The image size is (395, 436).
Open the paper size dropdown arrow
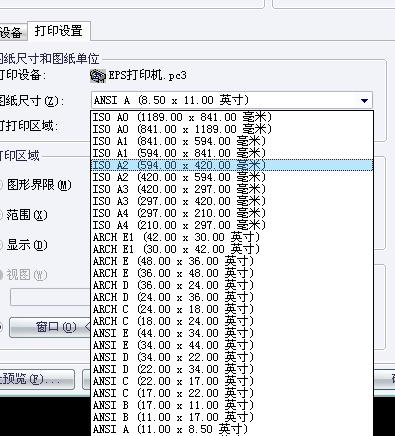tap(364, 100)
